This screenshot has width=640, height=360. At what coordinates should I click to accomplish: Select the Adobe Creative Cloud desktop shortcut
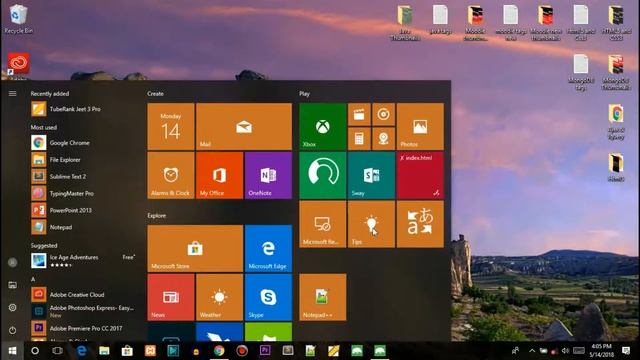pos(18,66)
